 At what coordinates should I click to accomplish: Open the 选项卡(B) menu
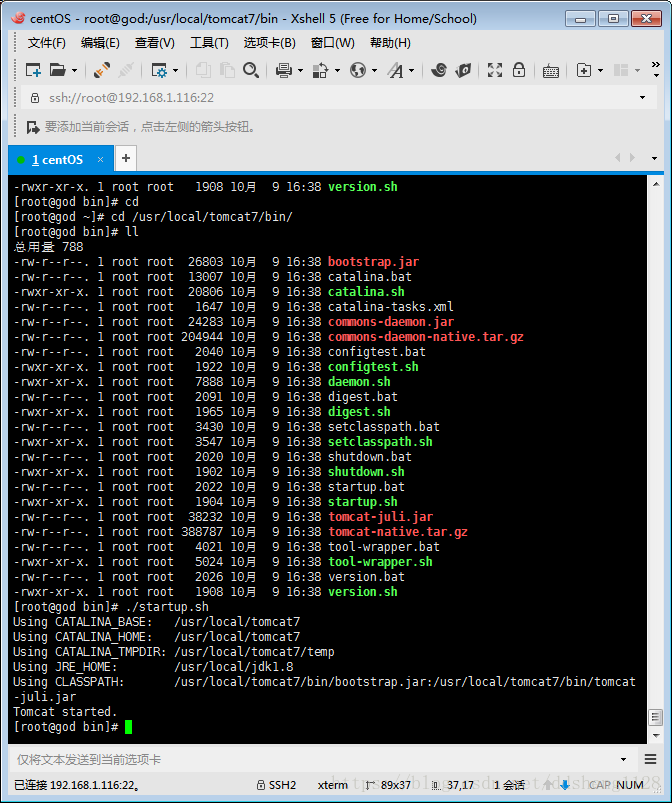pos(269,43)
